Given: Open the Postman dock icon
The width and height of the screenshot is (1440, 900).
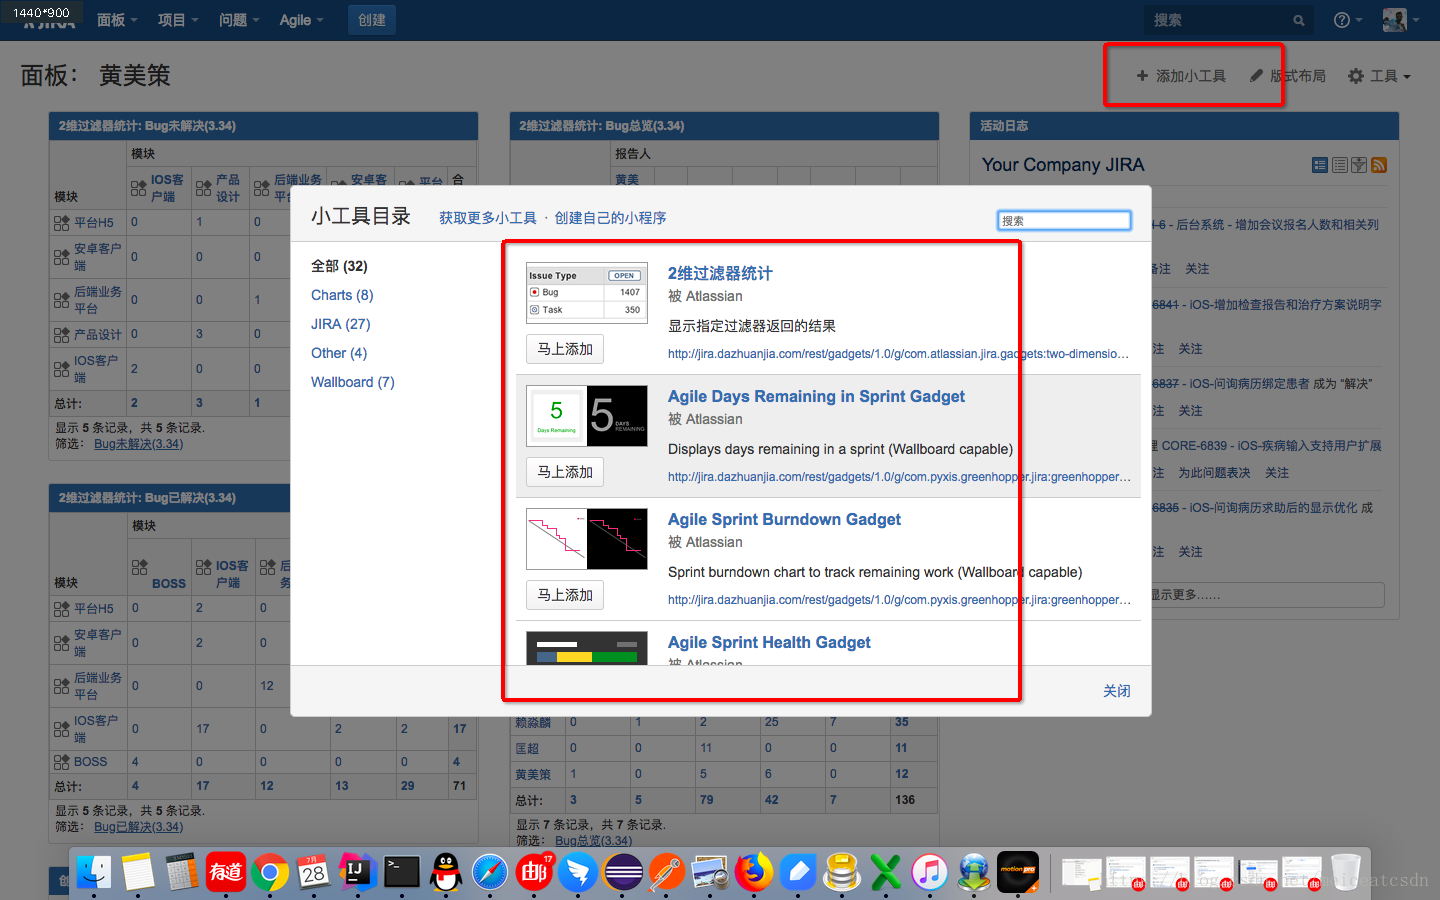Looking at the screenshot, I should point(666,873).
